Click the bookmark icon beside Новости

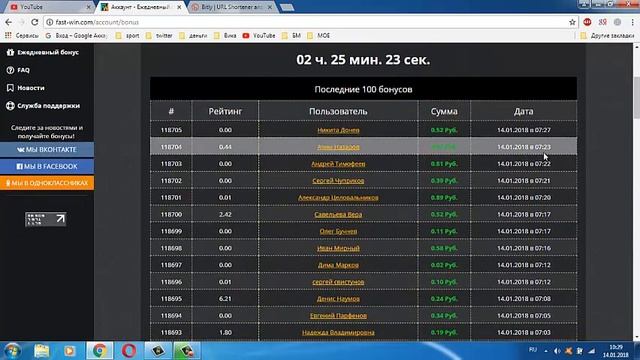click(x=10, y=88)
